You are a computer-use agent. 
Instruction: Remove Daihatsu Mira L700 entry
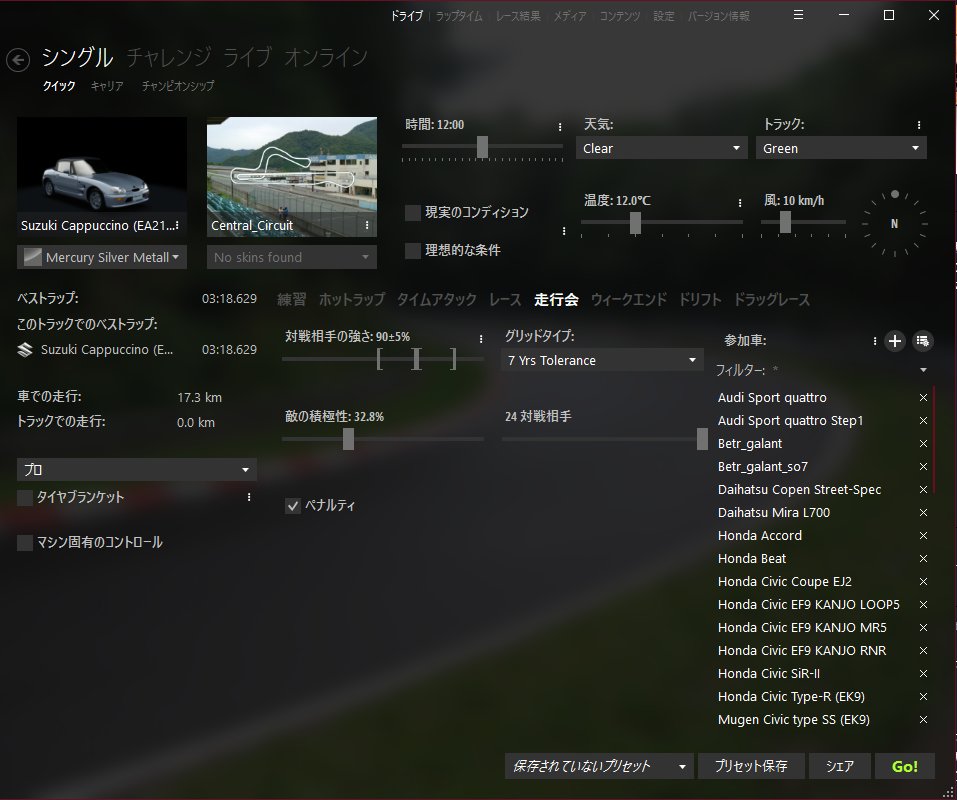923,513
